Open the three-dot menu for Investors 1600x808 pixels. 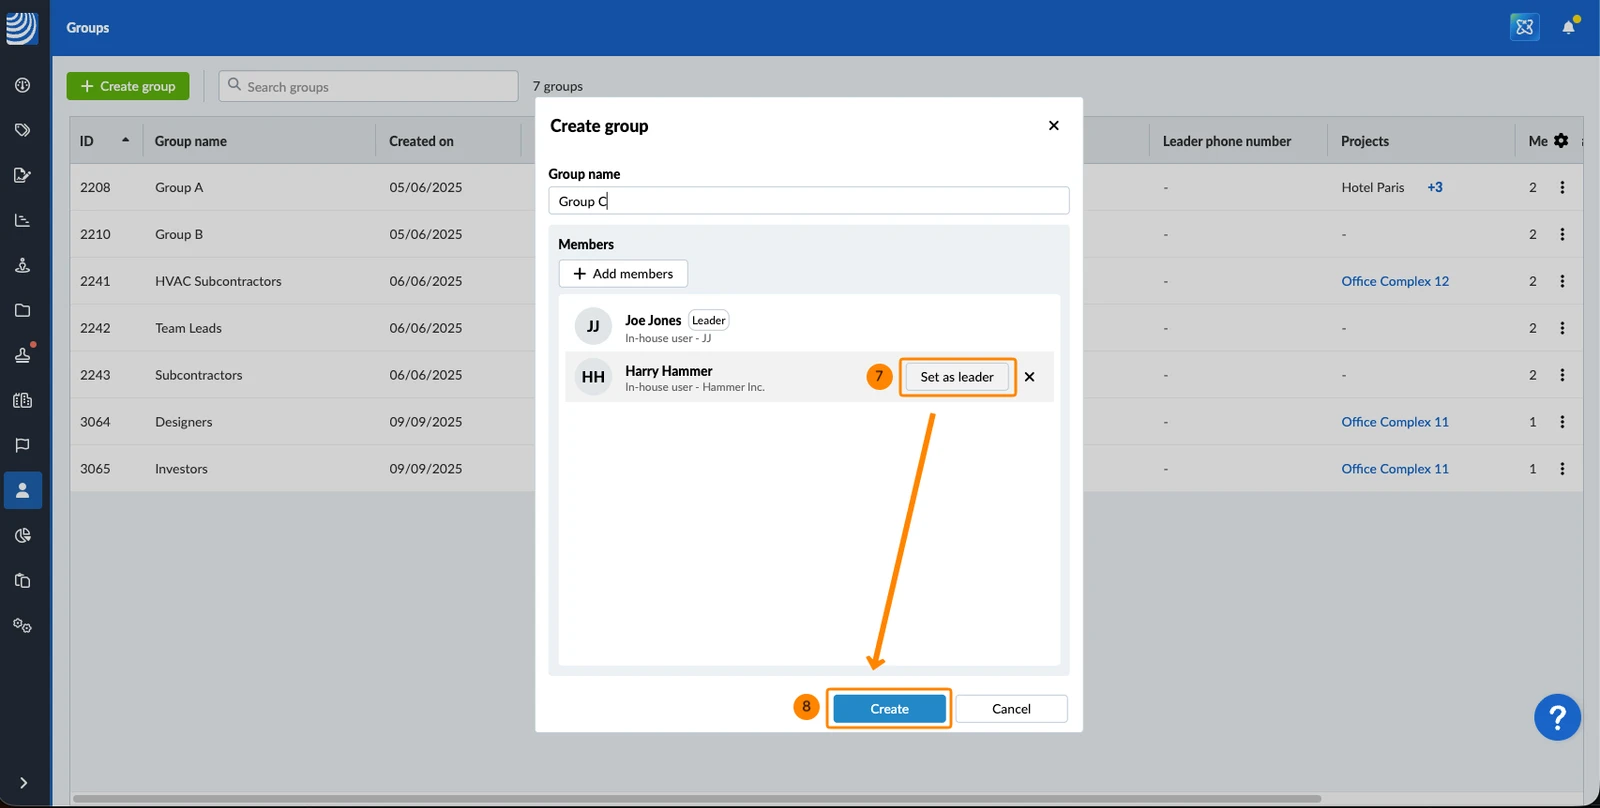coord(1562,469)
